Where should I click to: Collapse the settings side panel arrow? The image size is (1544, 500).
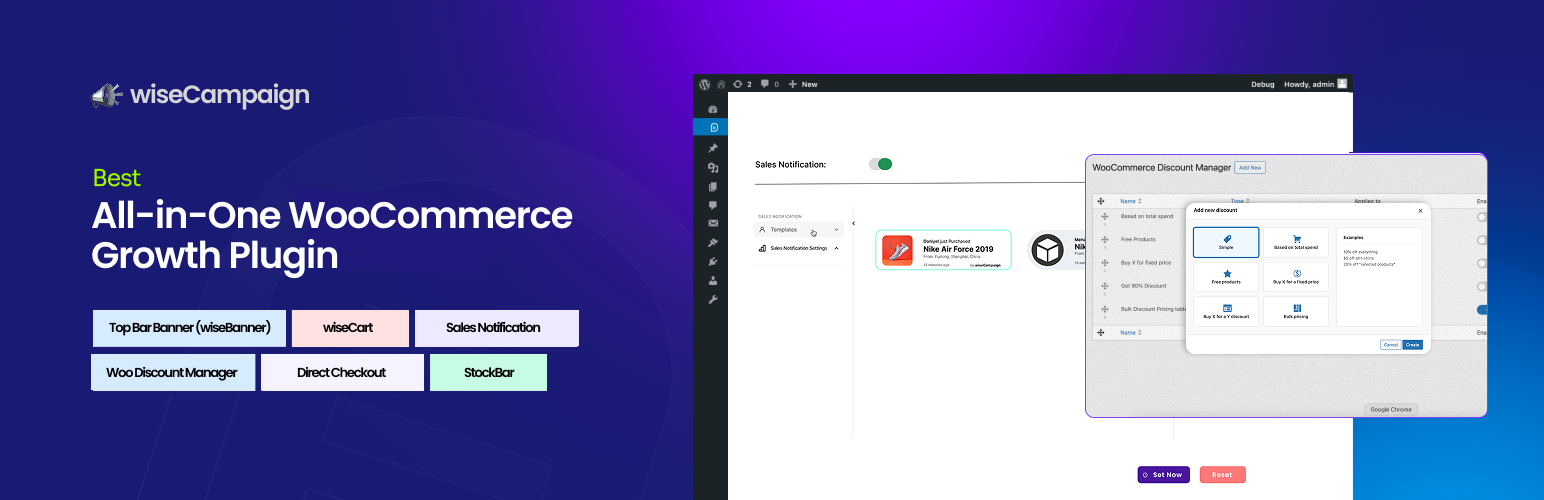pyautogui.click(x=854, y=223)
